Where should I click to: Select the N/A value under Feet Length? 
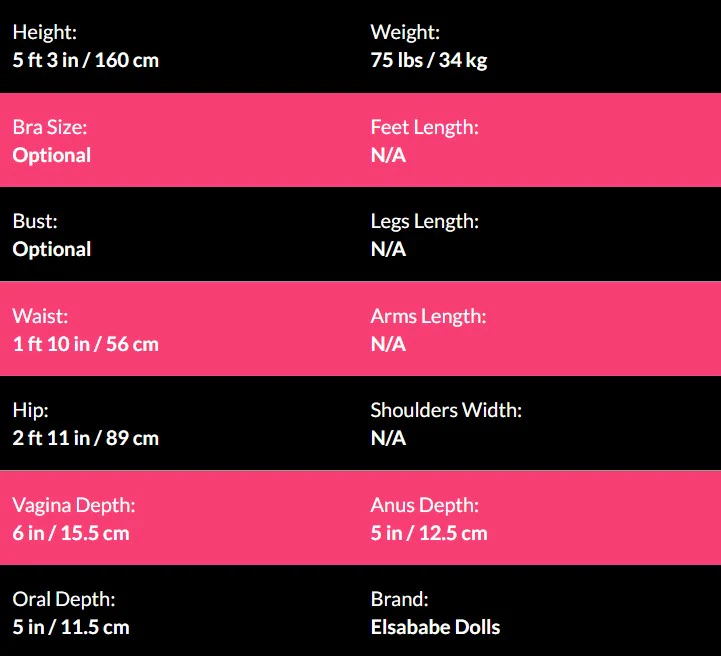(x=388, y=155)
